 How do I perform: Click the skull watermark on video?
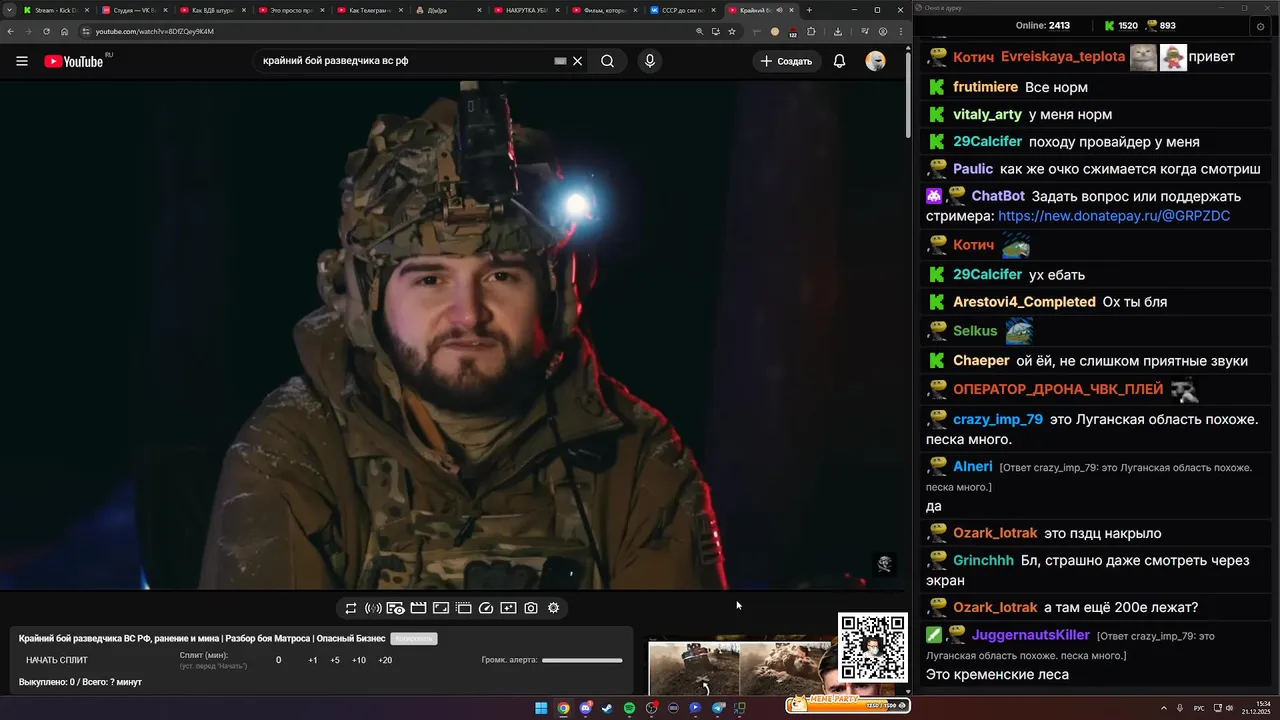click(884, 565)
